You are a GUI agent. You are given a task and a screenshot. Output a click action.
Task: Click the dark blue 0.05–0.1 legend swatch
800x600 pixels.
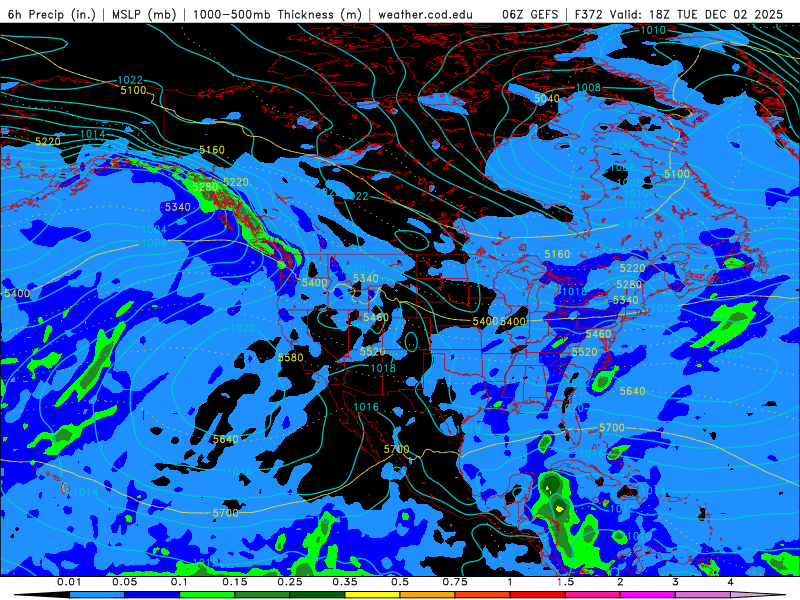pyautogui.click(x=152, y=595)
